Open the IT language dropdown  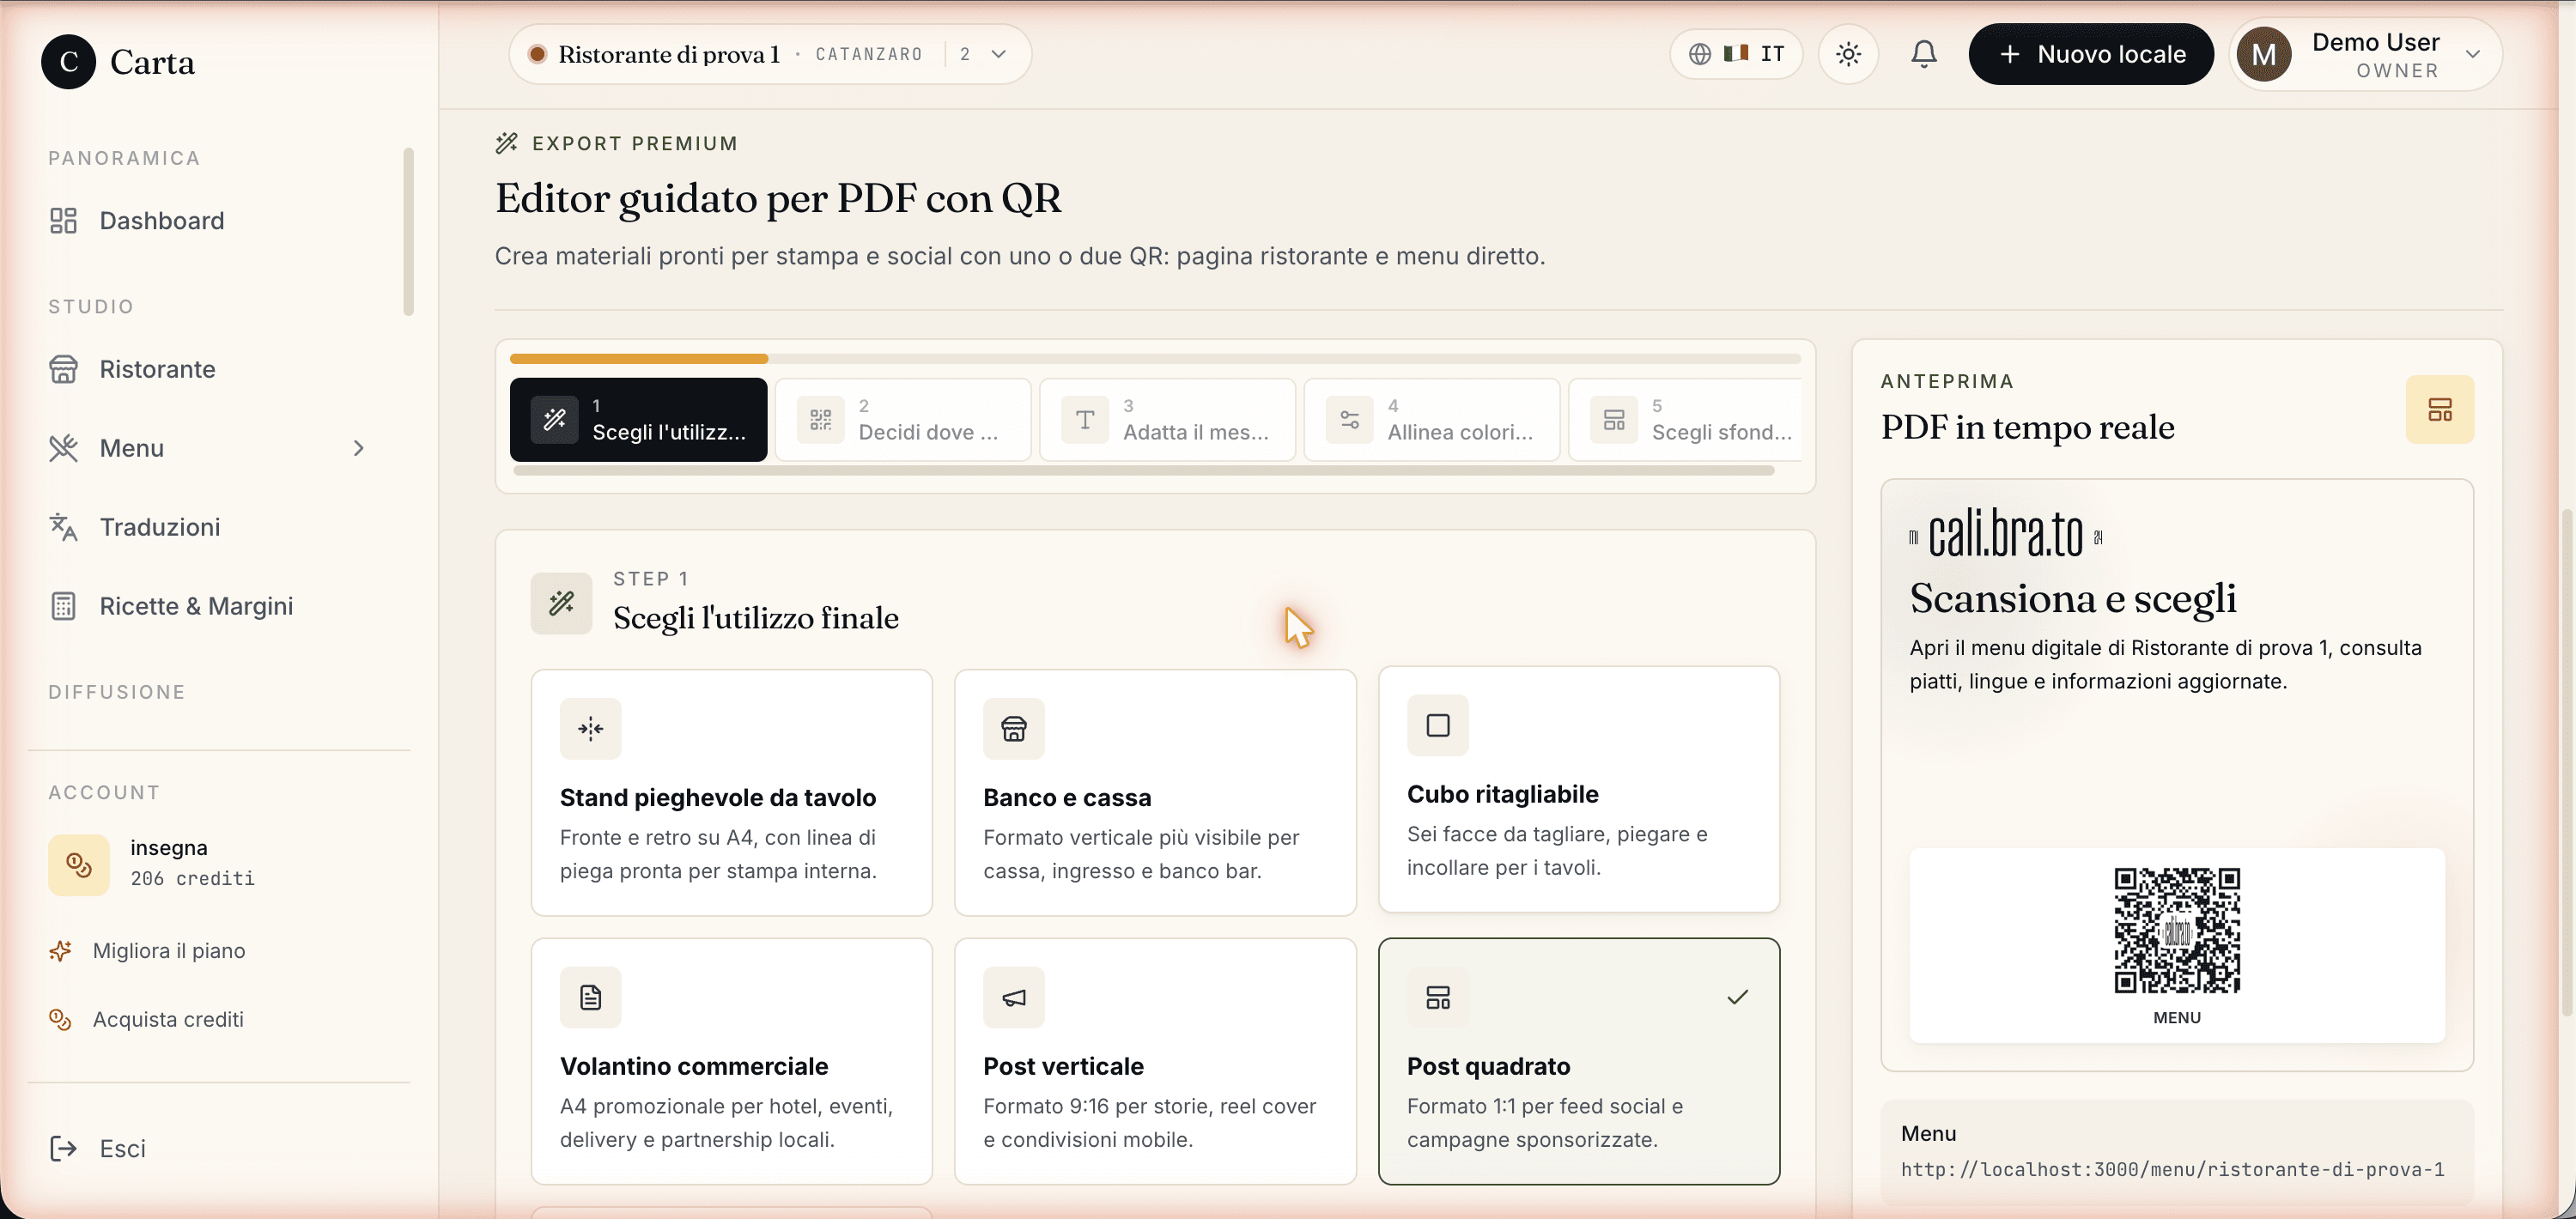coord(1736,54)
